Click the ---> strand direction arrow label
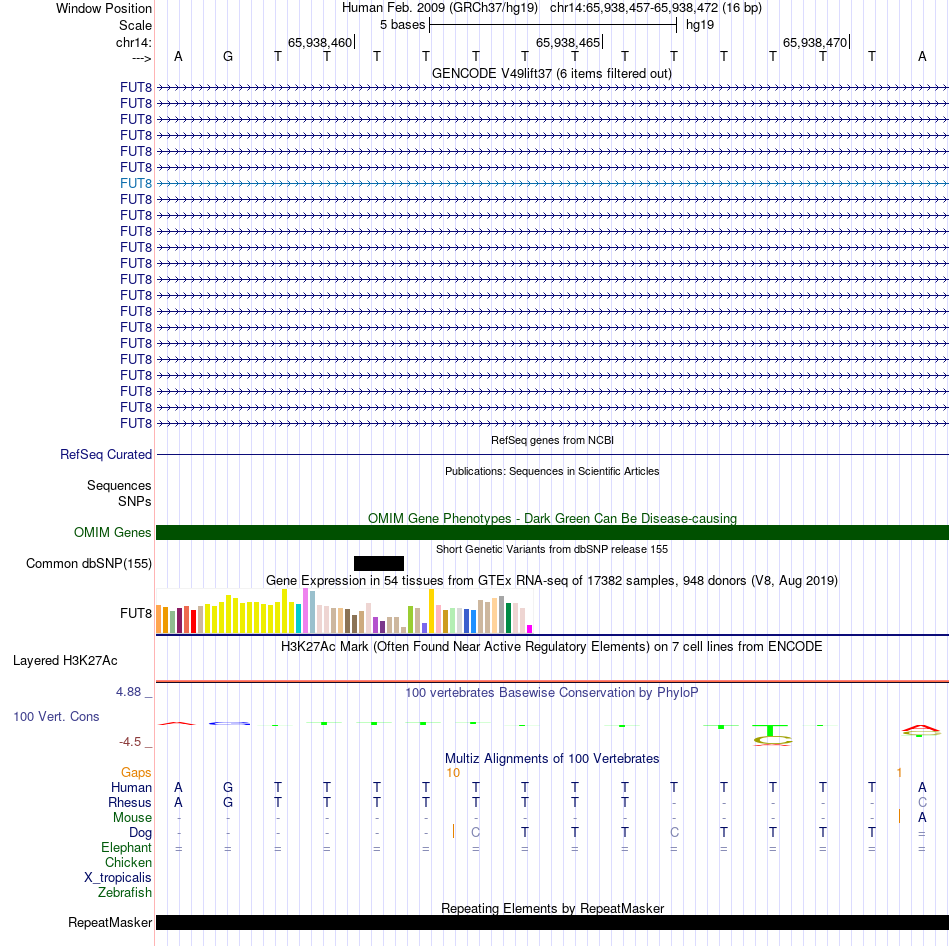This screenshot has height=946, width=950. point(141,58)
